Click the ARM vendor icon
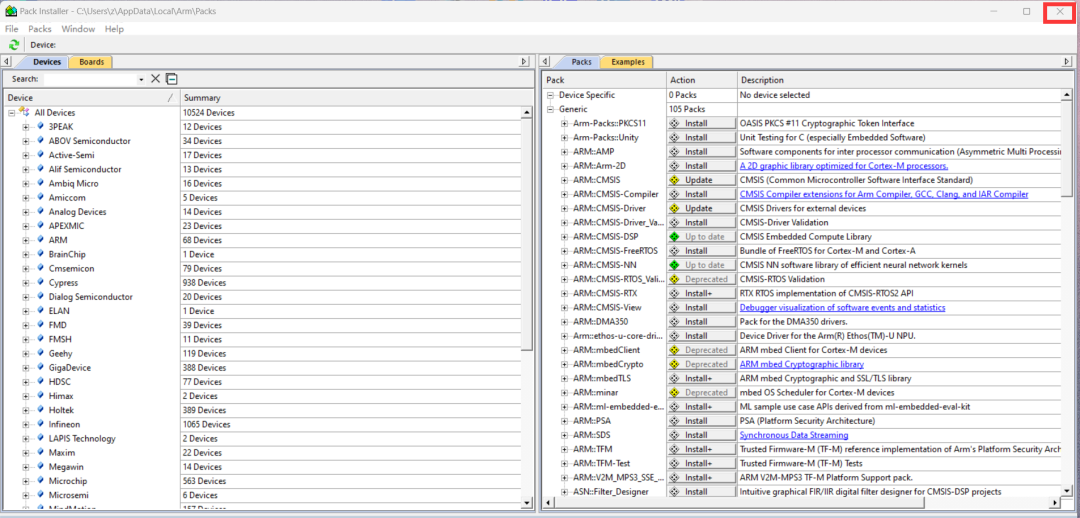This screenshot has height=518, width=1080. (40, 240)
